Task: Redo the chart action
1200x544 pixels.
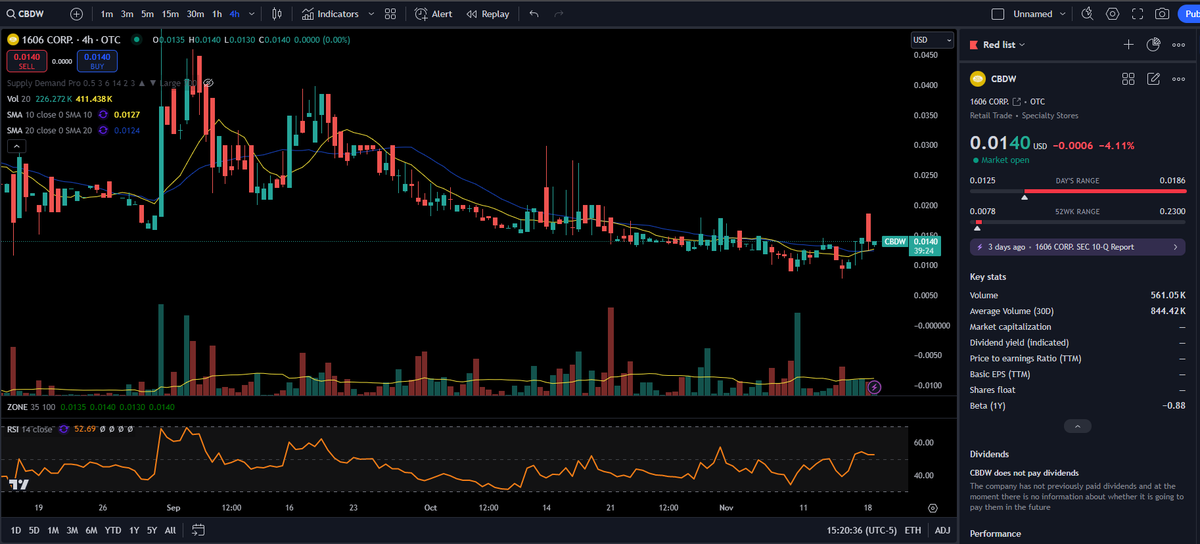Action: pyautogui.click(x=558, y=14)
